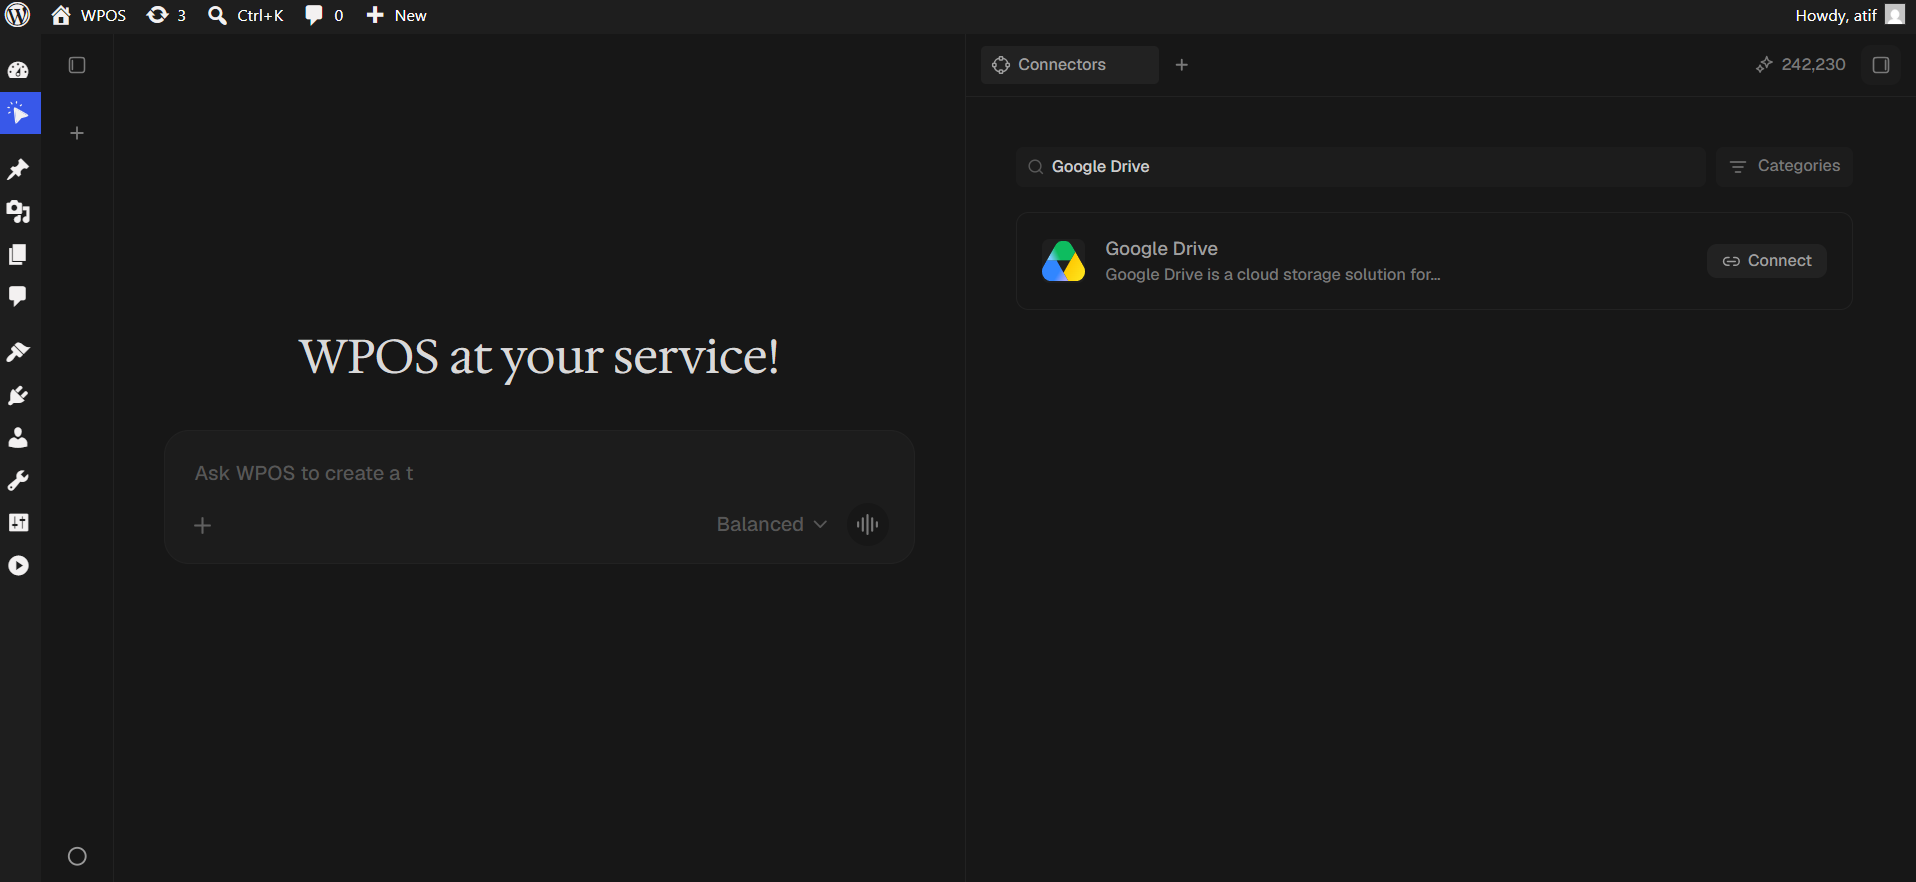Select the highlighted WPOS sidebar icon
Image resolution: width=1916 pixels, height=882 pixels.
click(x=20, y=113)
